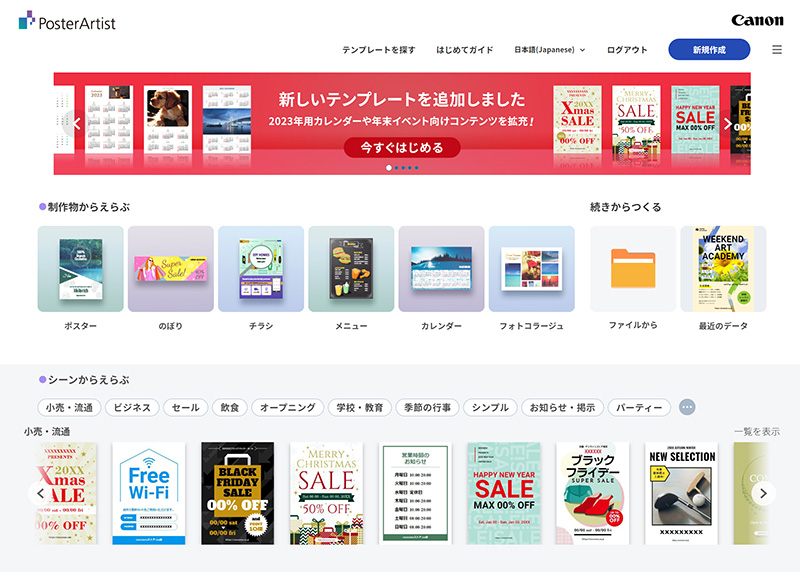Screen dimensions: 800x572
Task: Open はじめてガイド in navigation
Action: click(464, 50)
